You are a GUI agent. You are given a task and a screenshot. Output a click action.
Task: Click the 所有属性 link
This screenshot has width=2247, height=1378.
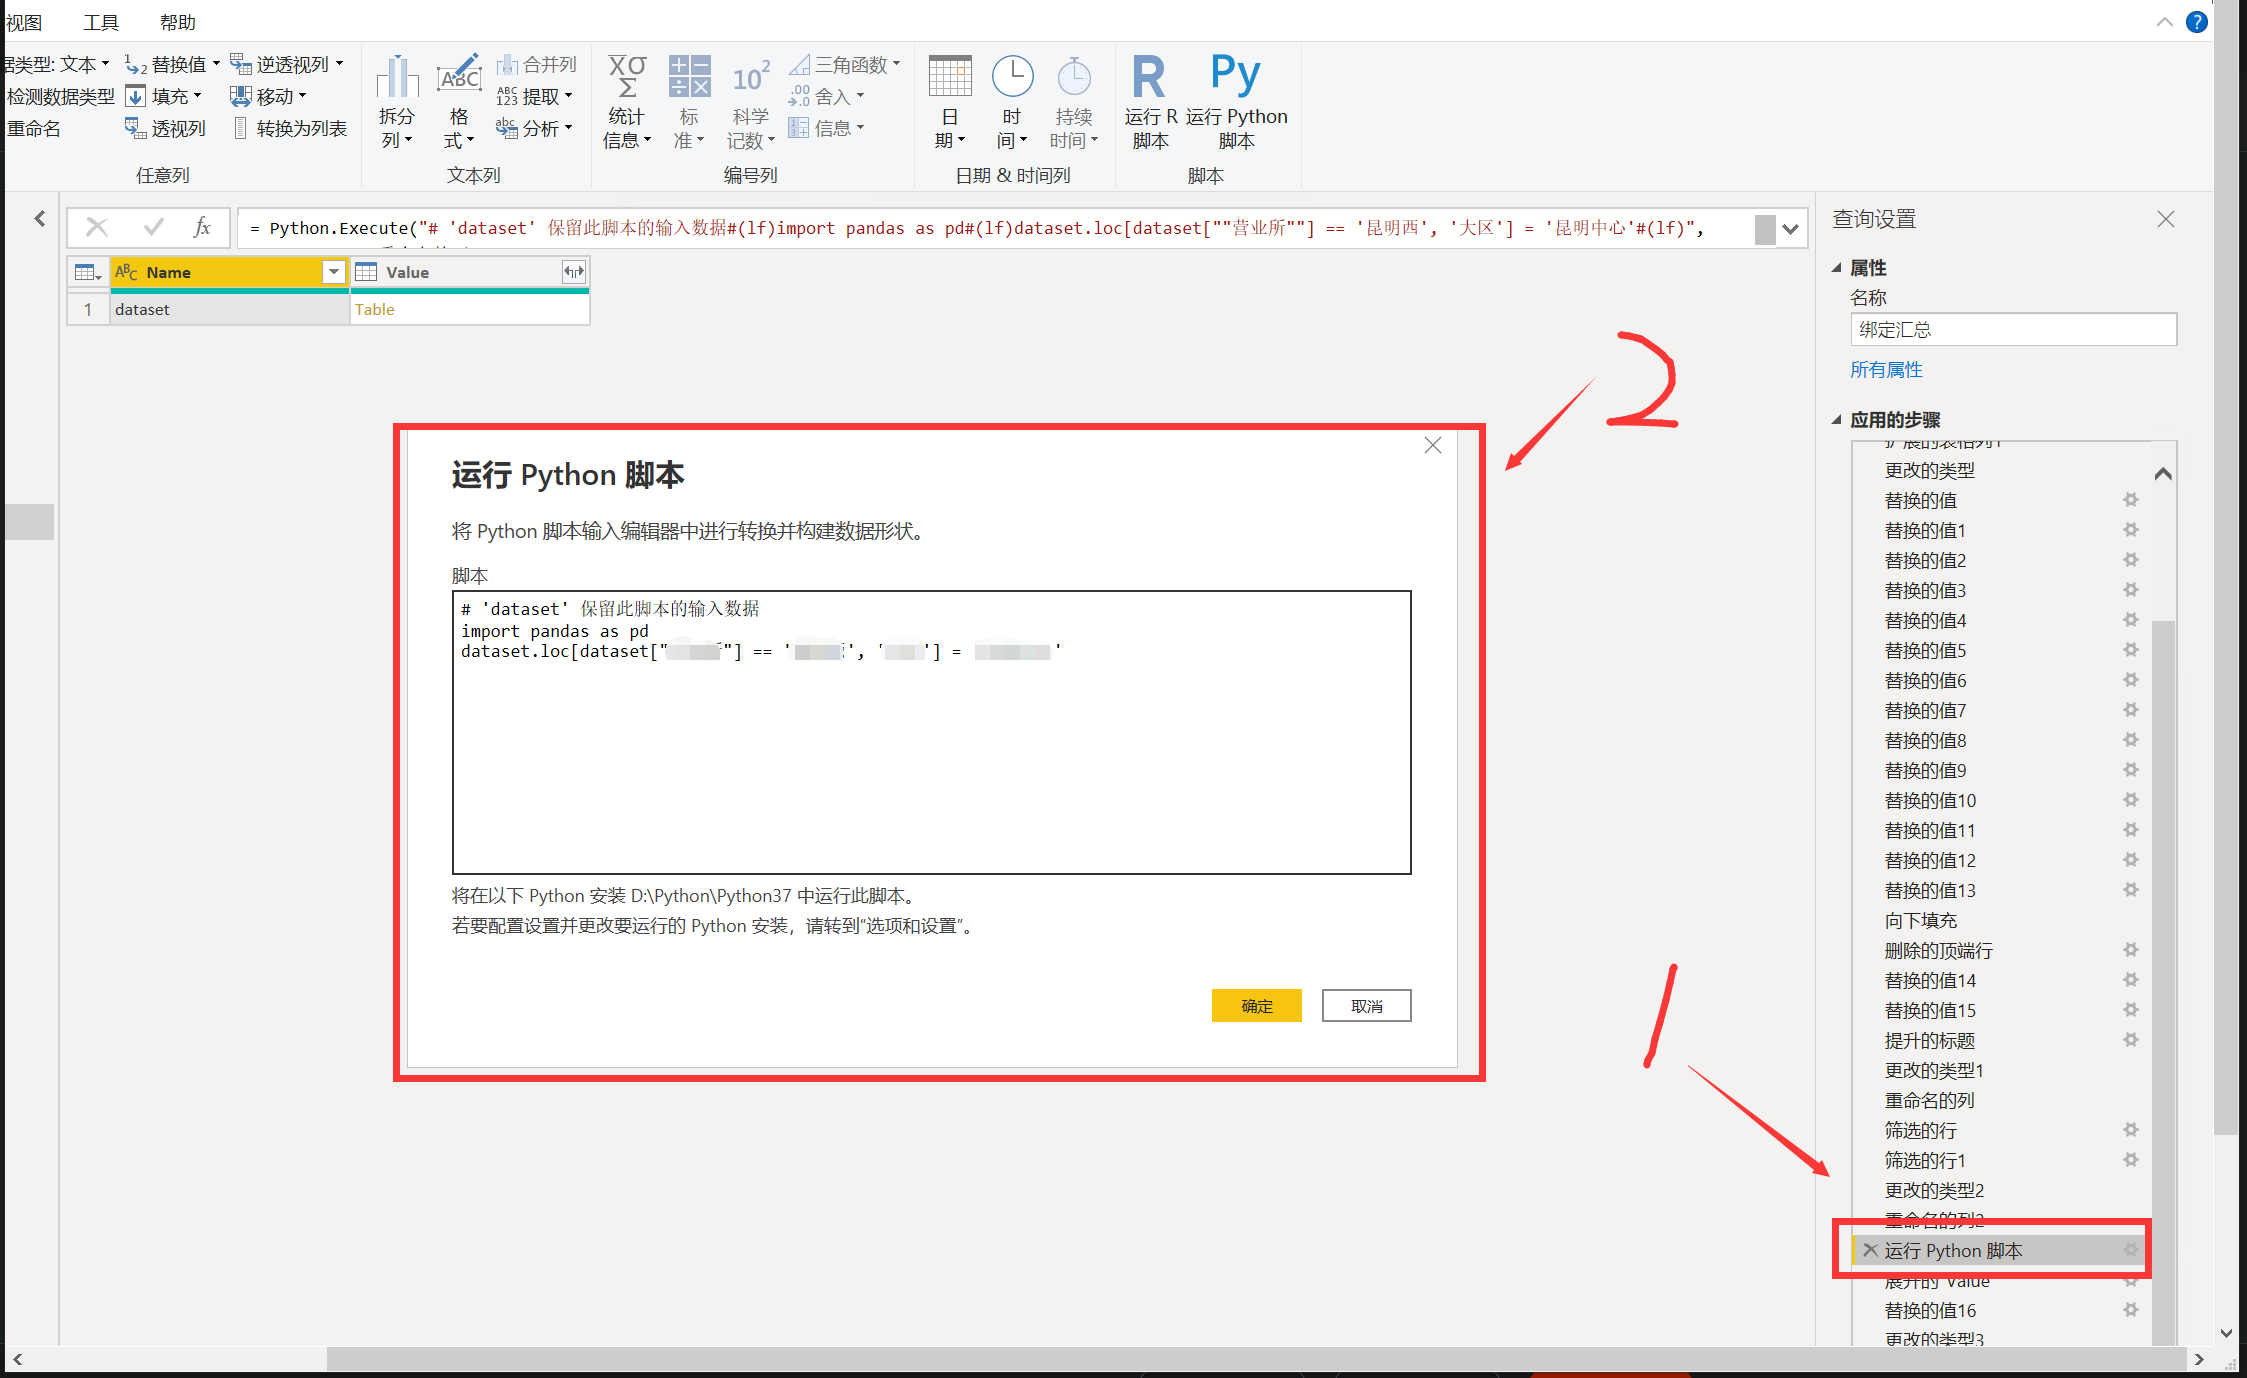pyautogui.click(x=1886, y=370)
